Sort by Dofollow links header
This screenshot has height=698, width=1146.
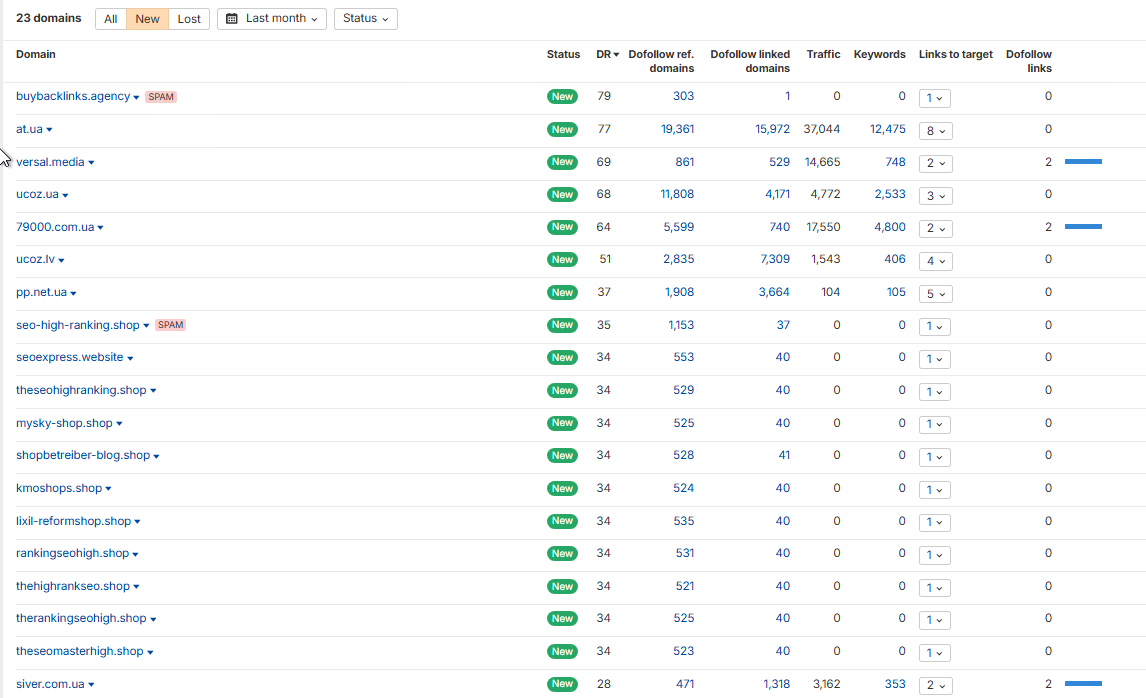tap(1028, 61)
